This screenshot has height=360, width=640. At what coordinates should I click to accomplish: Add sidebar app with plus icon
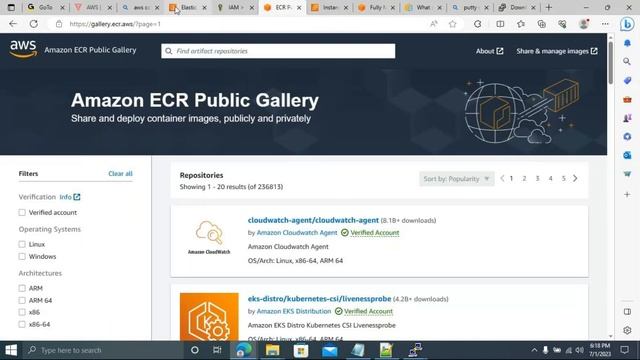[627, 195]
